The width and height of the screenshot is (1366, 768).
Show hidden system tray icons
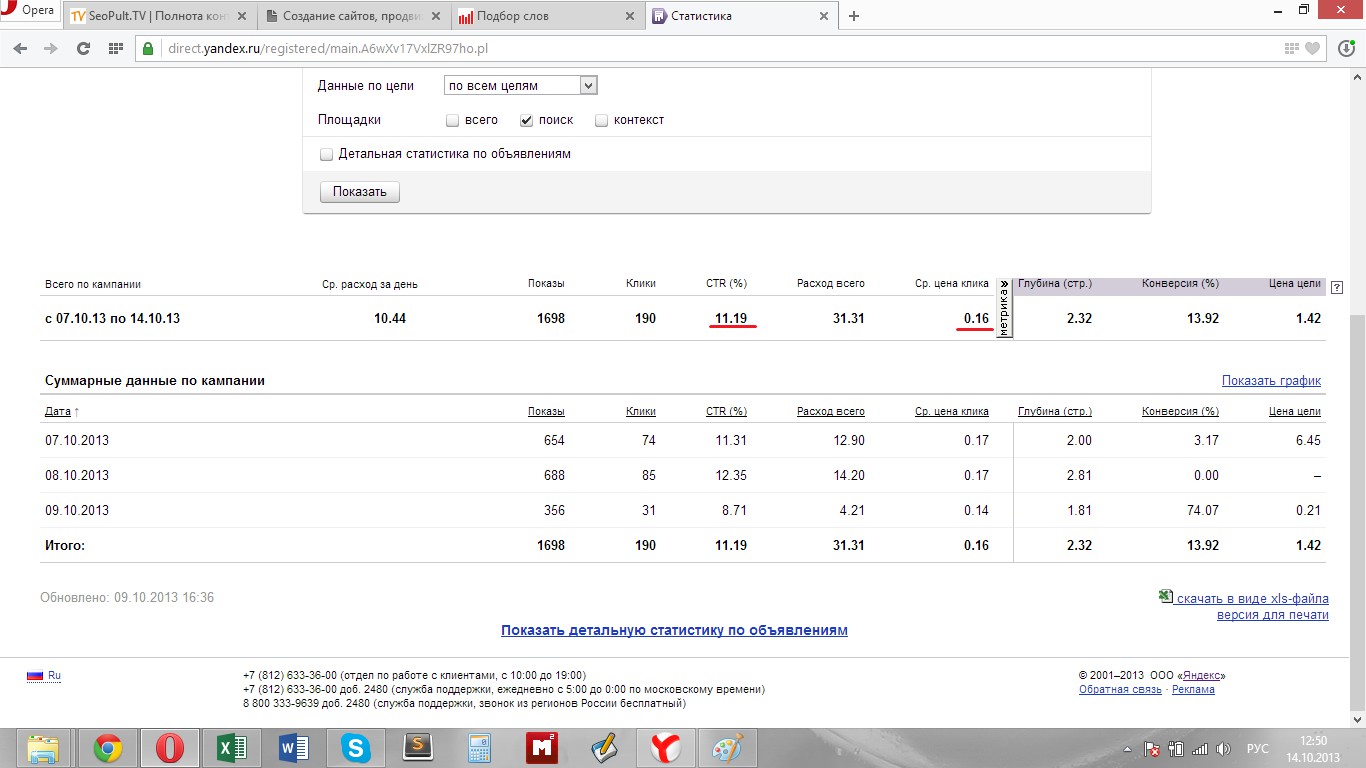coord(1129,749)
